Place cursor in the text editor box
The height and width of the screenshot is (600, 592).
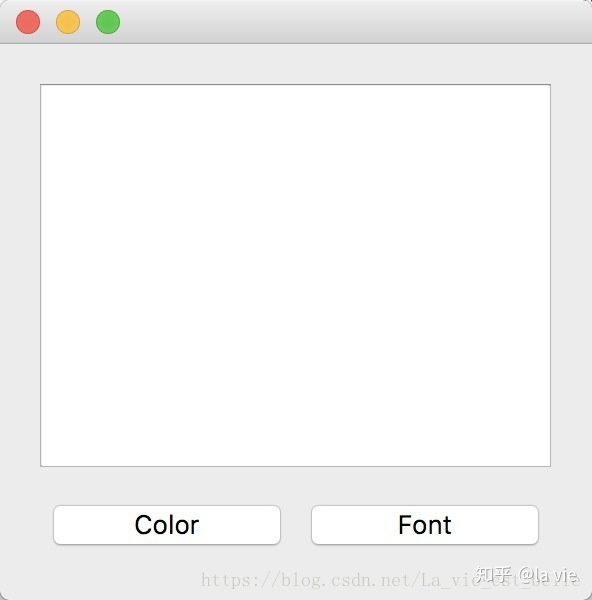295,275
